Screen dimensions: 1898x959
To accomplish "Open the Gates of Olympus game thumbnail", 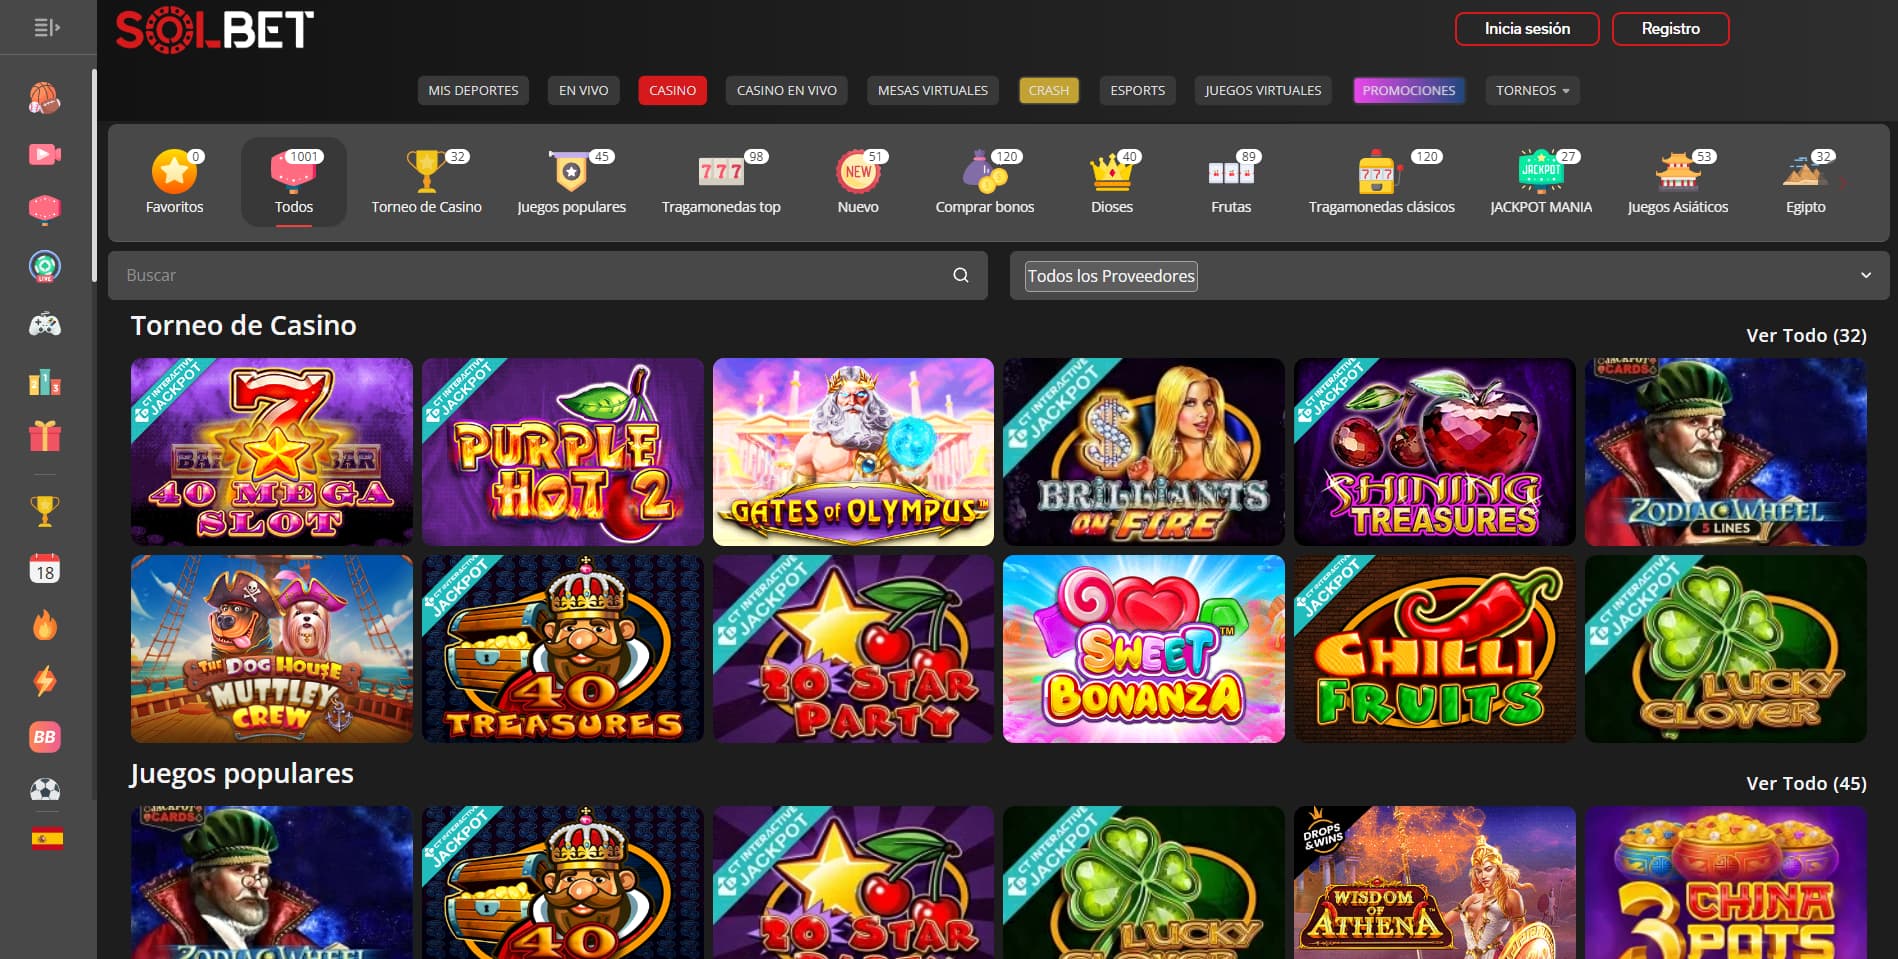I will tap(852, 452).
